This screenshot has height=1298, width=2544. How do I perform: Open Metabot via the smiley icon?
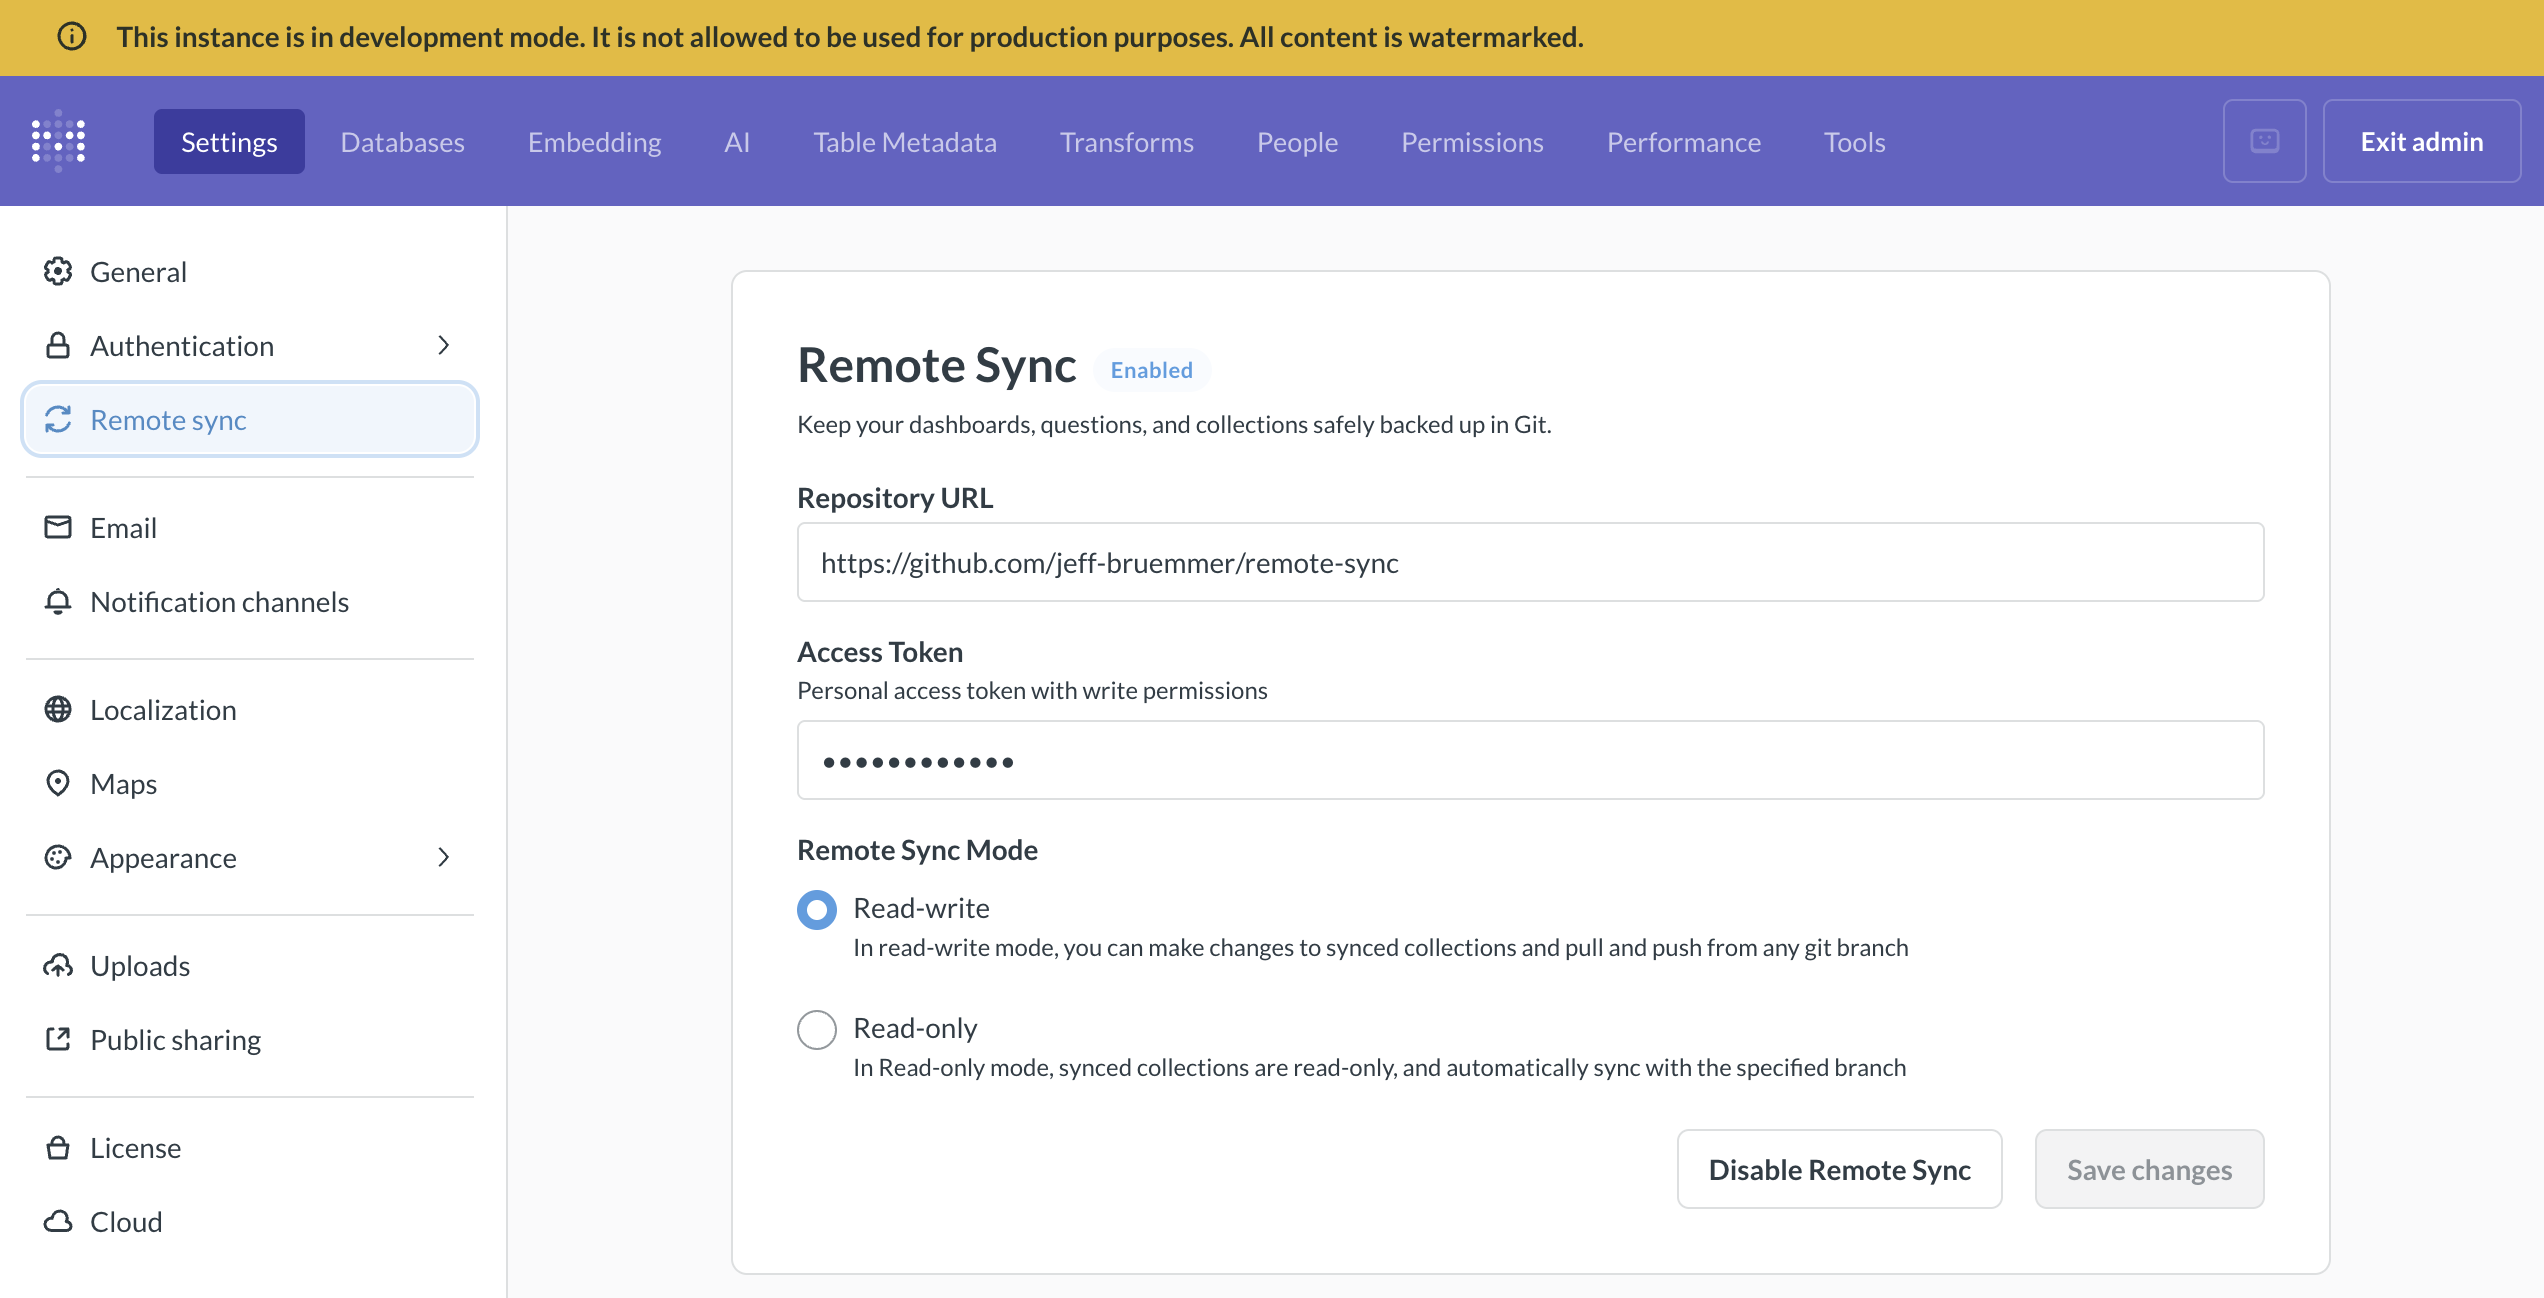(2264, 140)
